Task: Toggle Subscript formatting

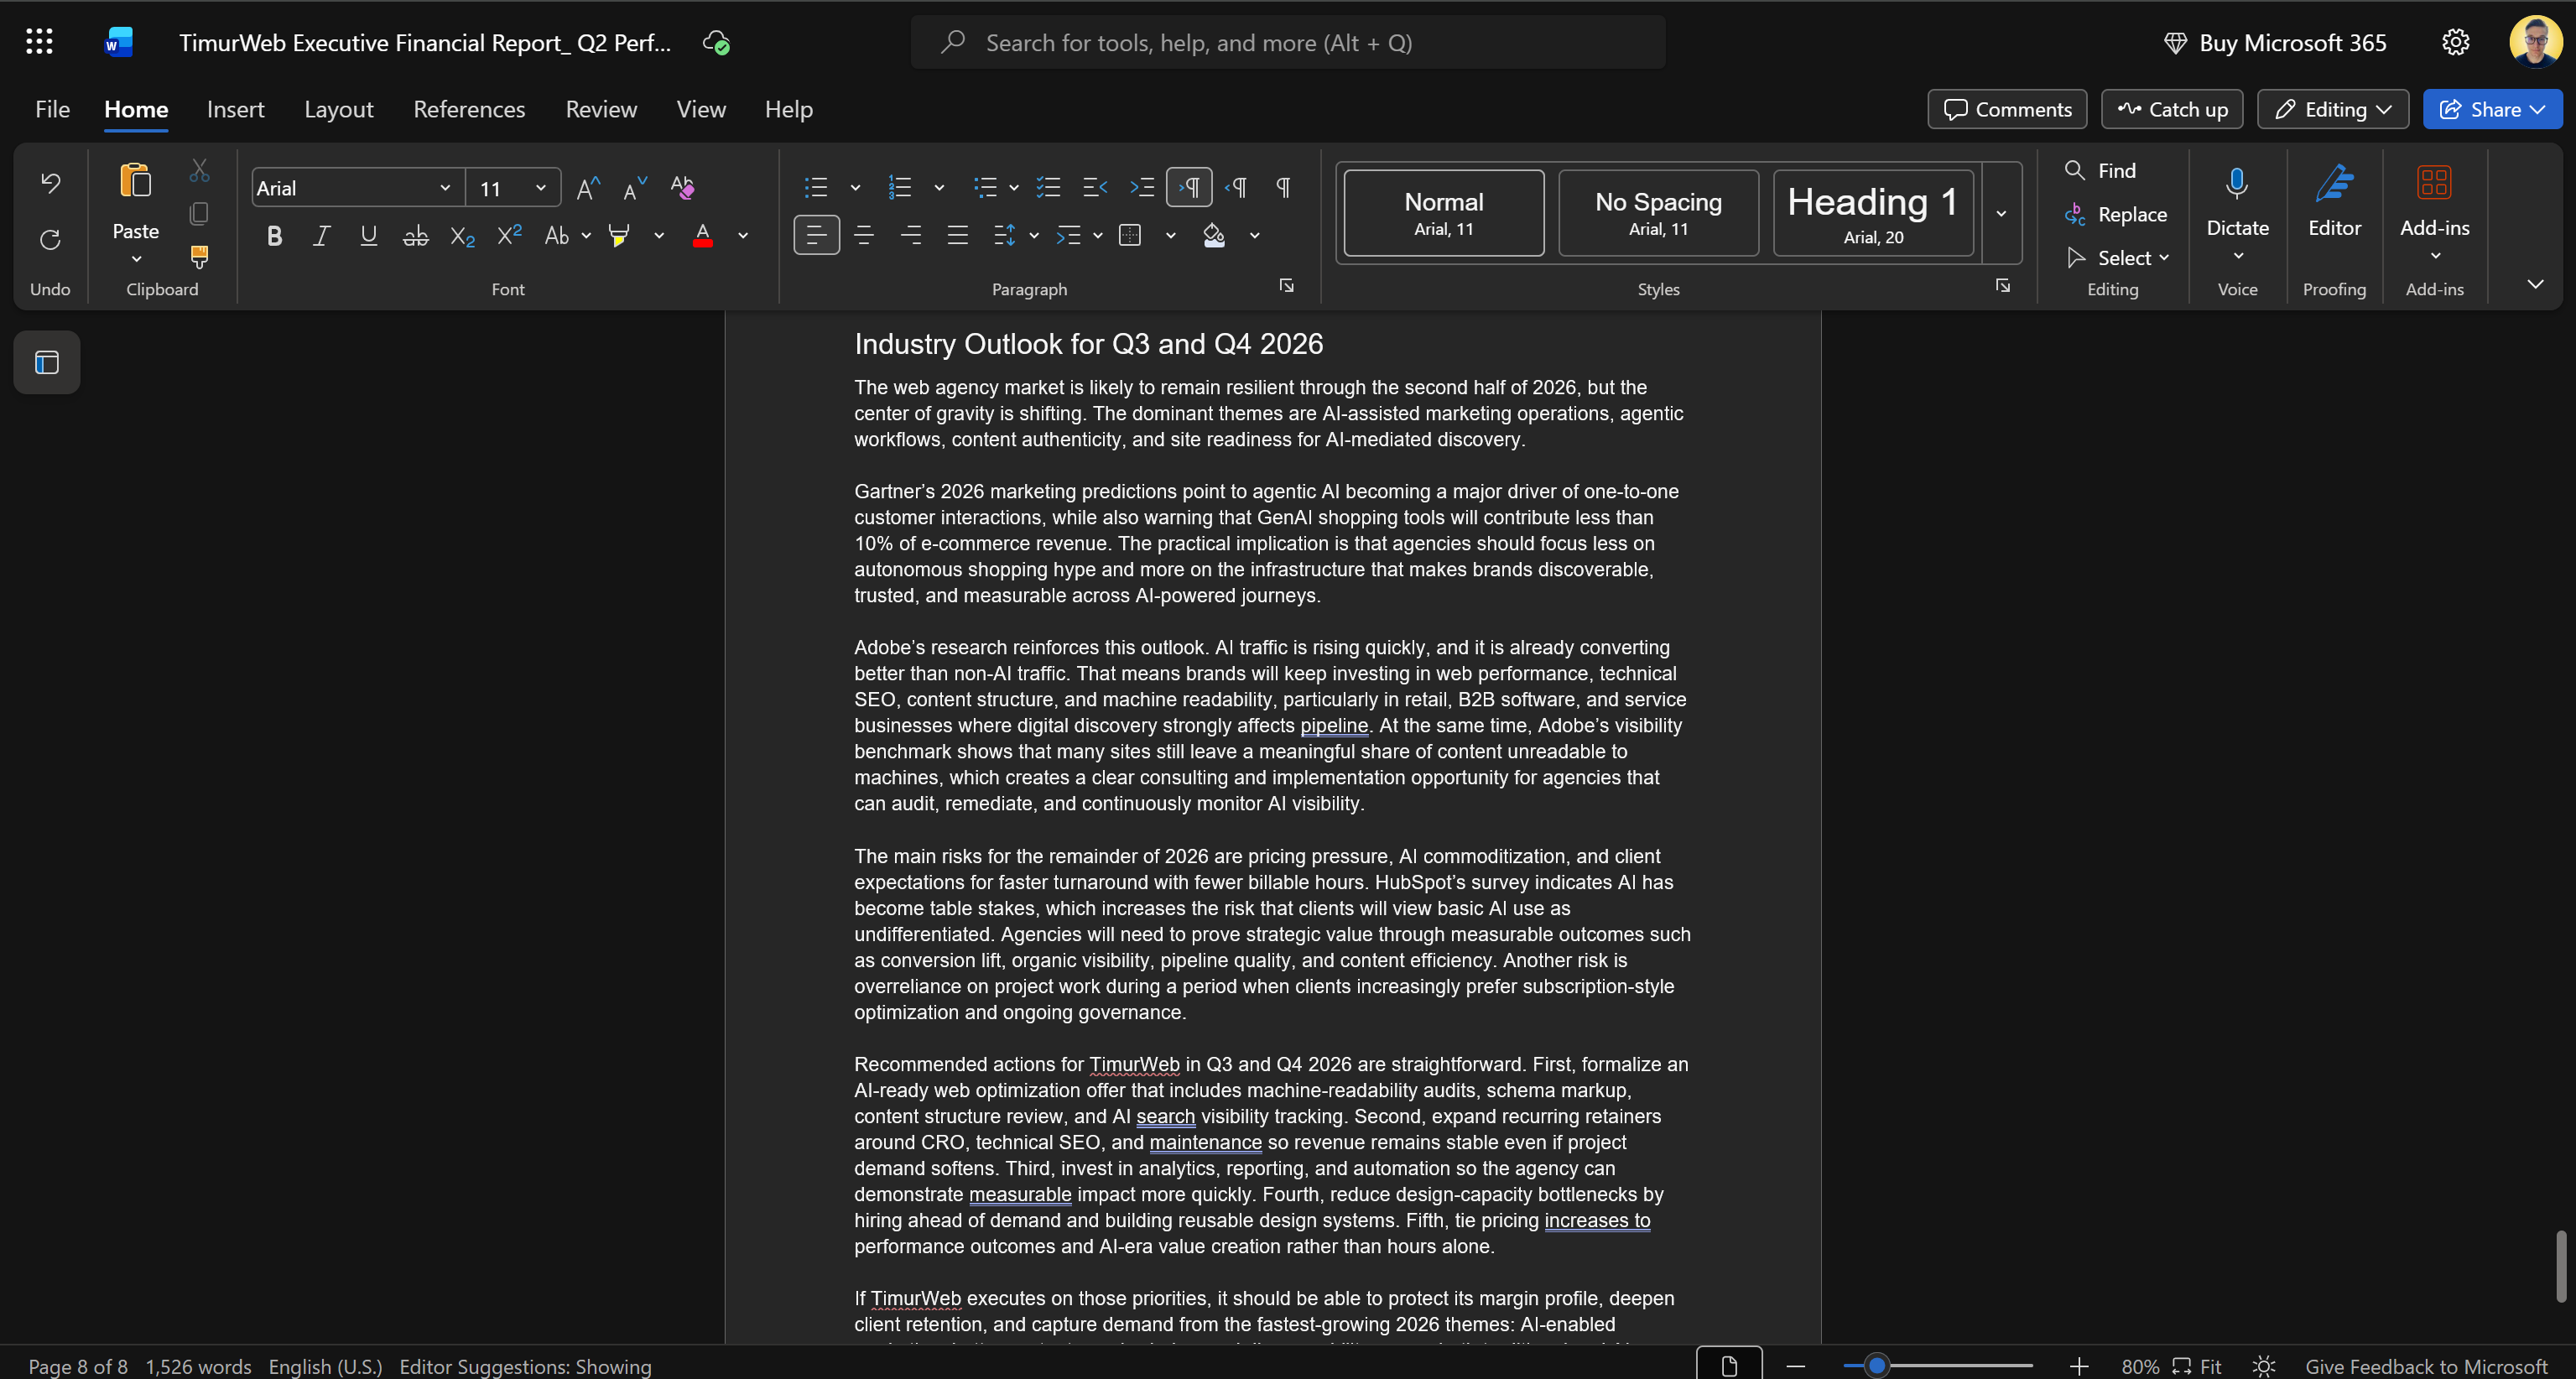Action: point(462,236)
